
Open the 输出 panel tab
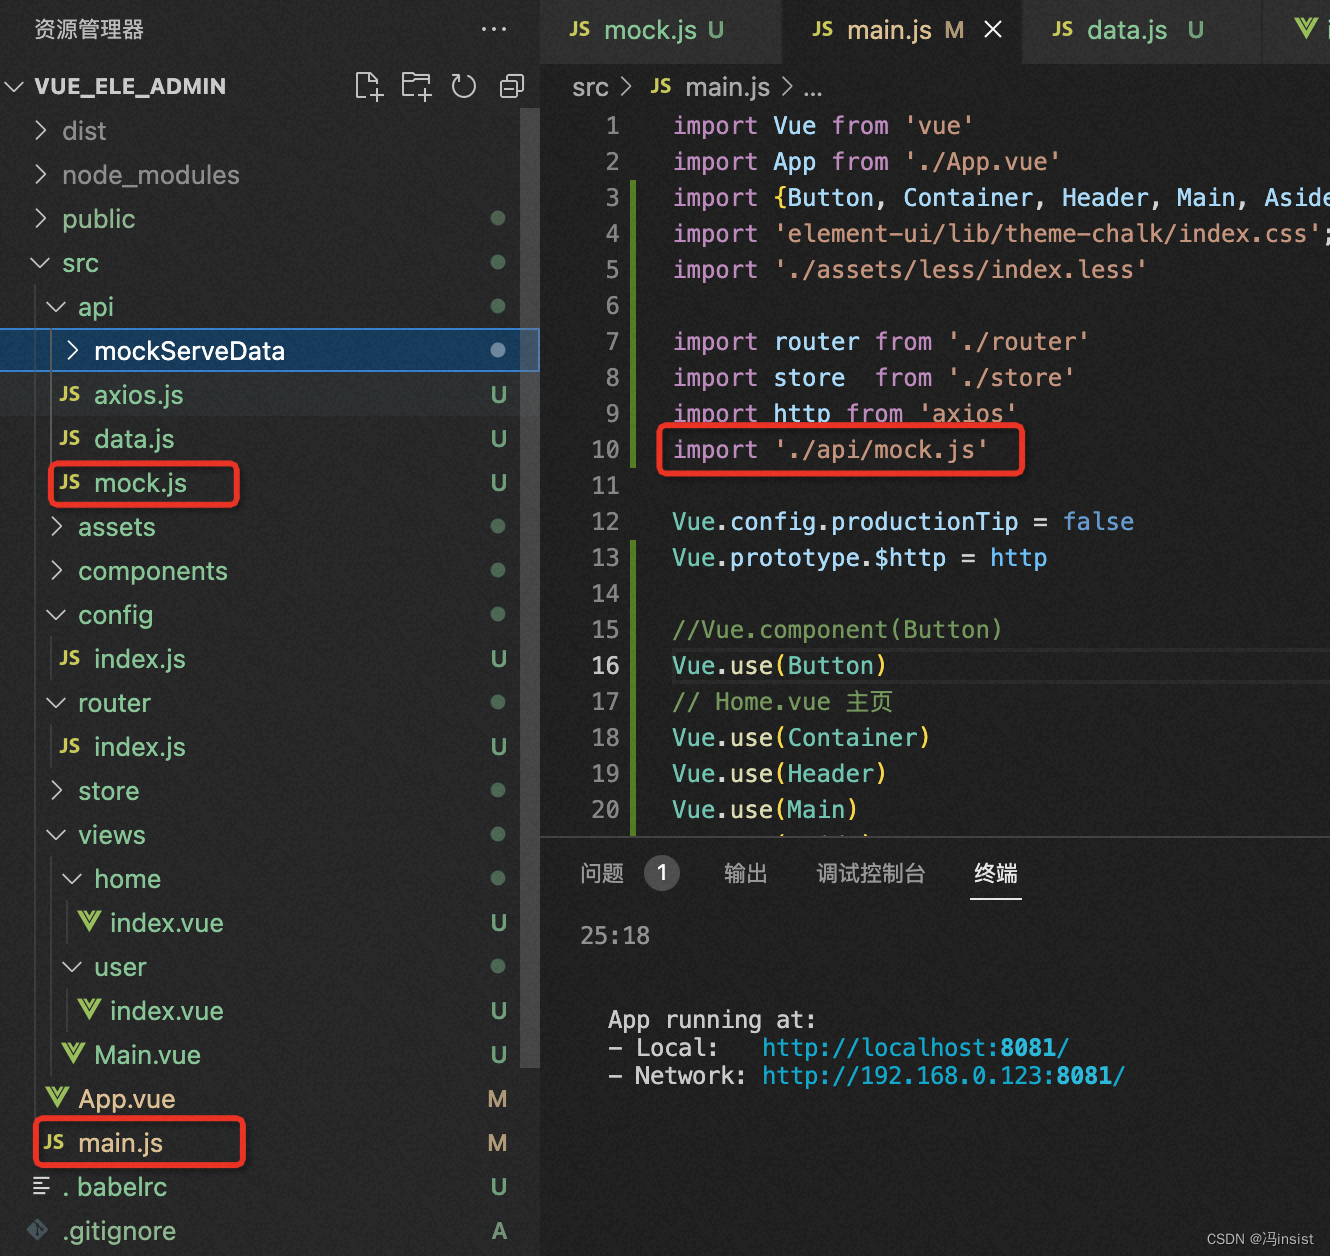coord(745,873)
